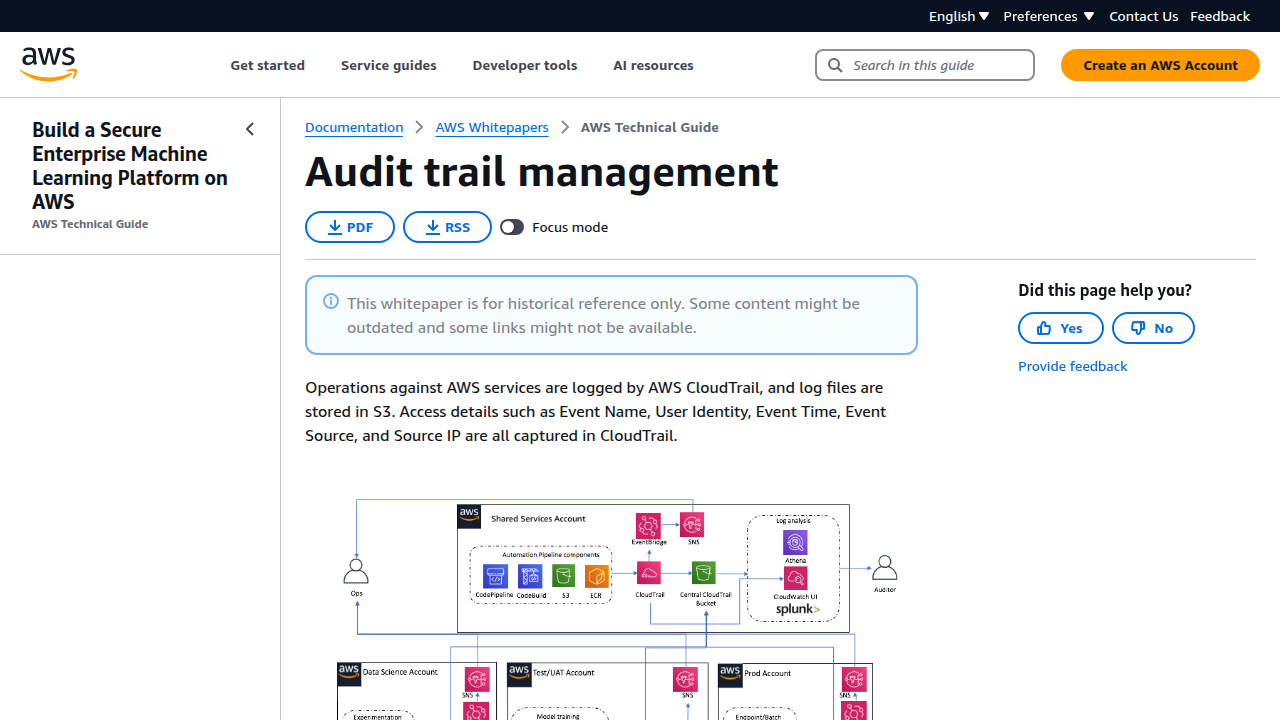The height and width of the screenshot is (720, 1280).
Task: Click the CloudTrail icon in diagram
Action: click(649, 573)
